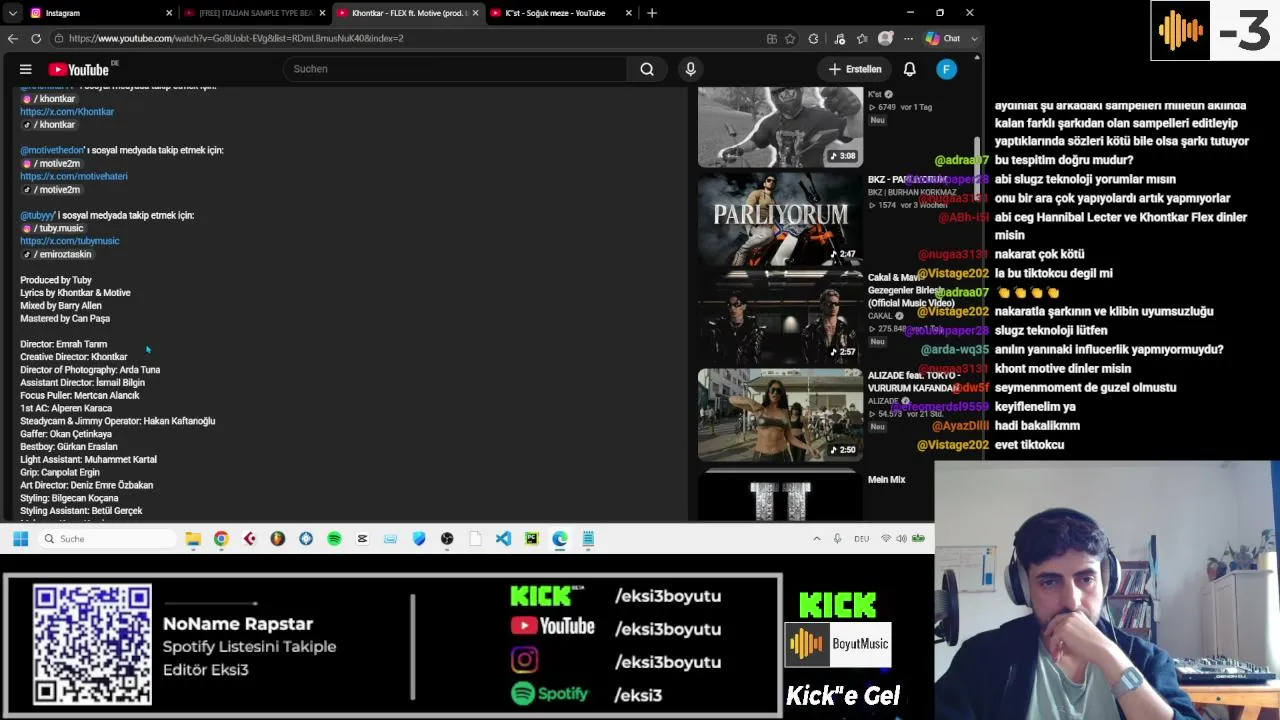Click the YouTube search magnifier button
The image size is (1280, 720).
647,69
